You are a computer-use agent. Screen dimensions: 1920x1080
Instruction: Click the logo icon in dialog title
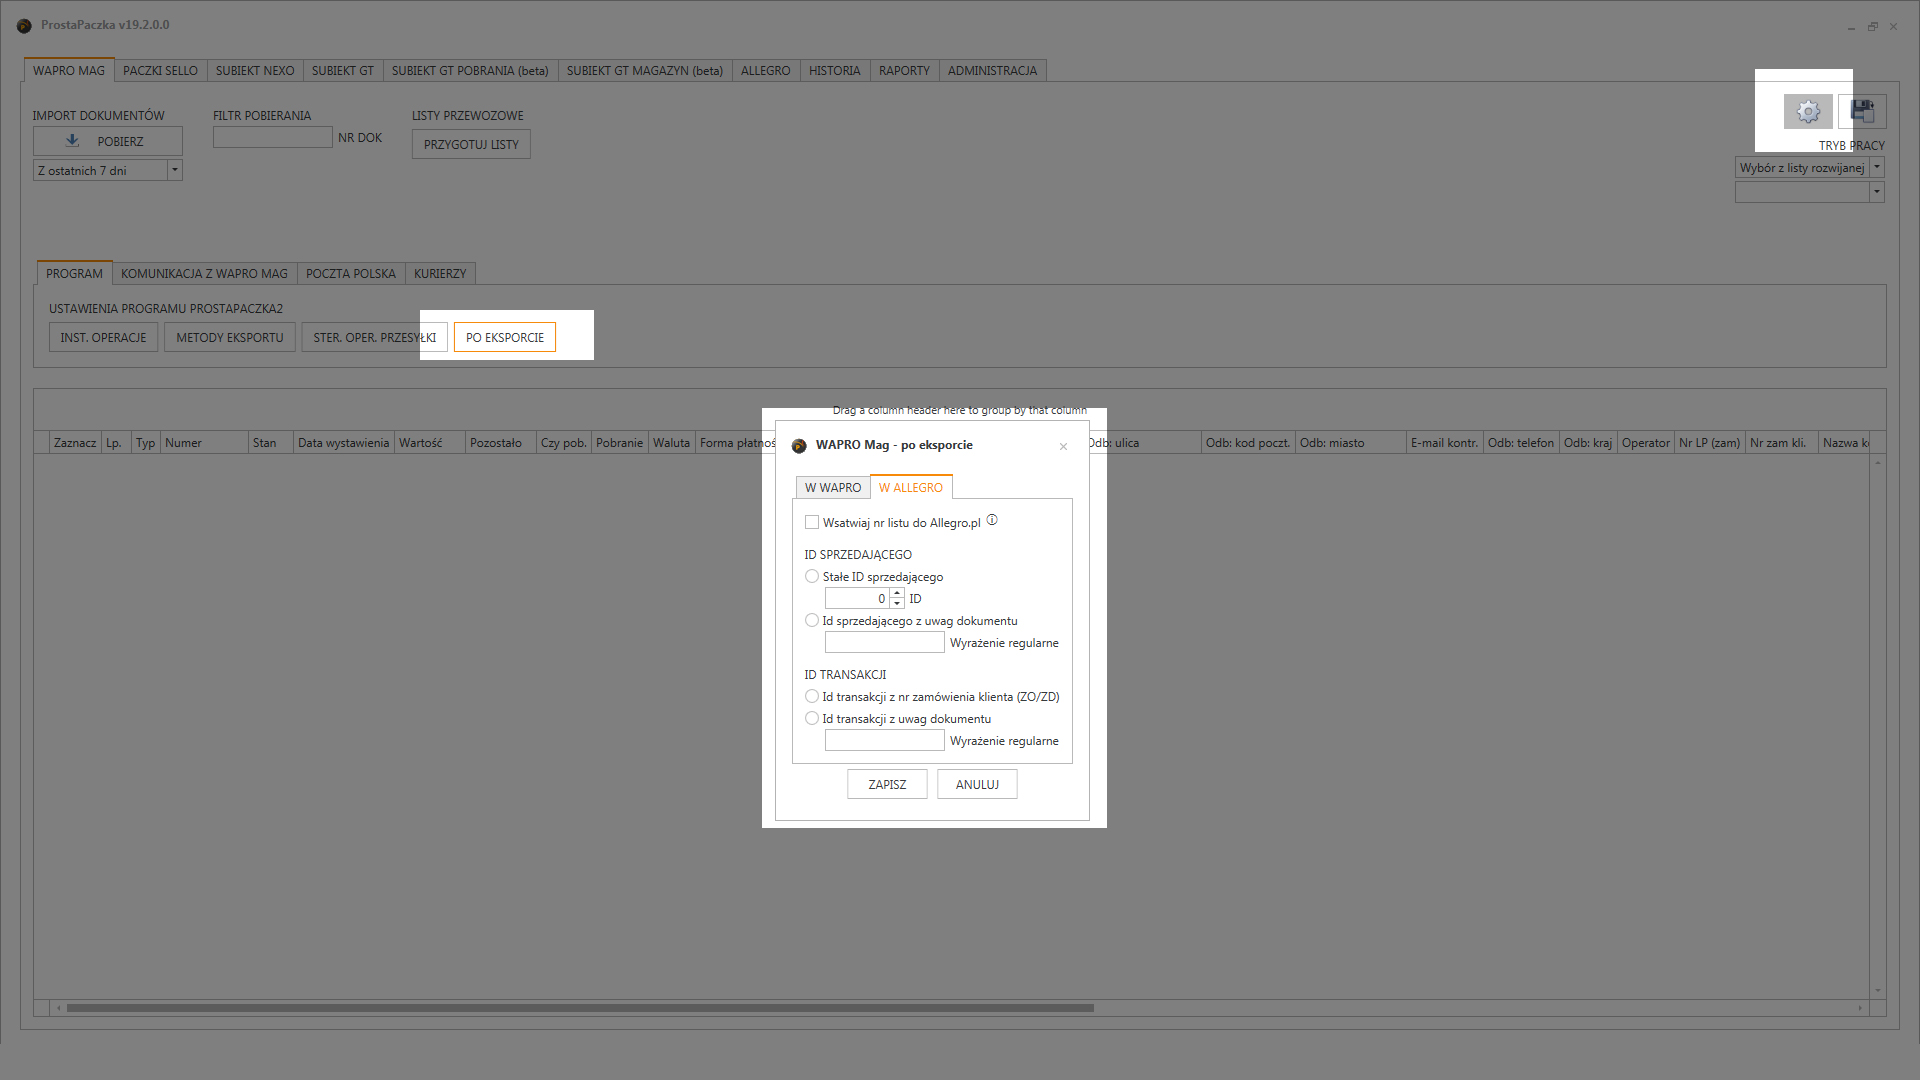point(799,446)
